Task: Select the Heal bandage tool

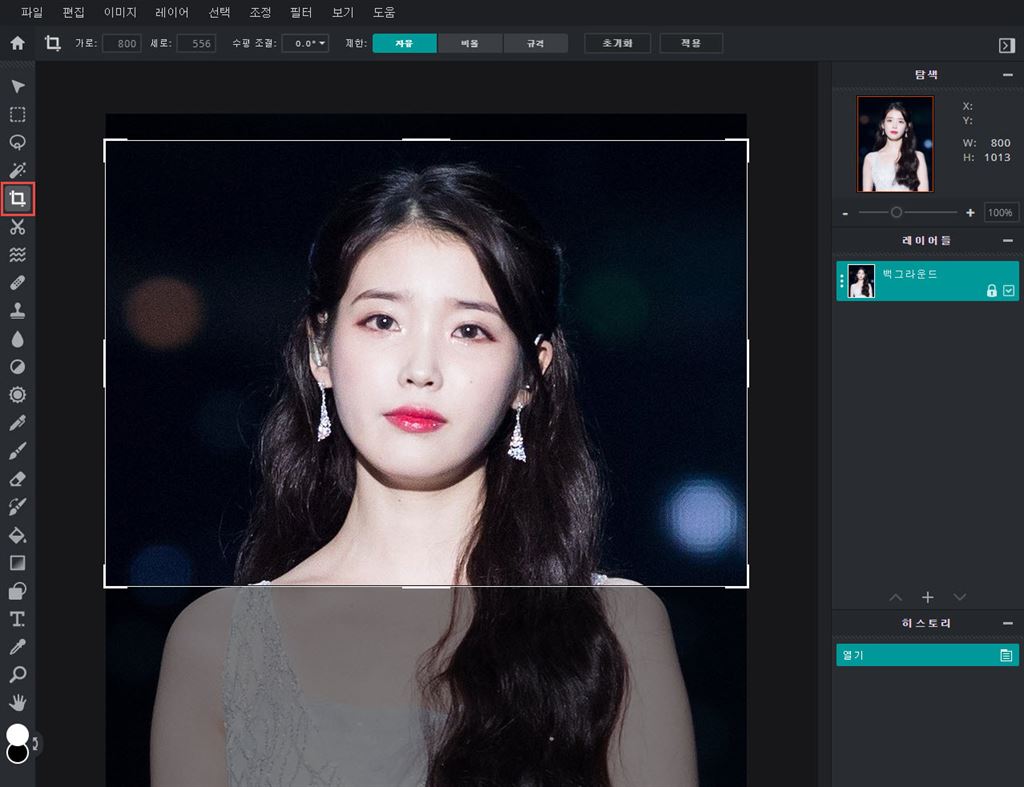Action: (x=18, y=283)
